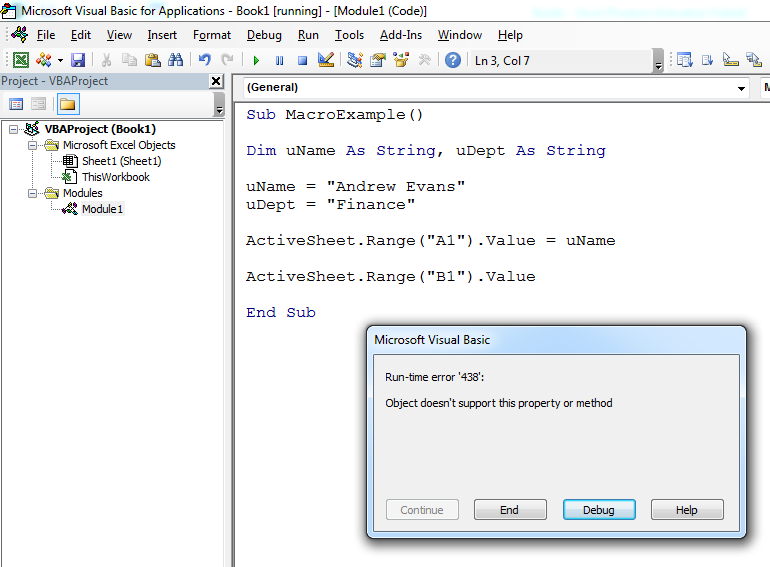
Task: Click the second icon on the Edit toolbar
Action: pyautogui.click(x=708, y=60)
